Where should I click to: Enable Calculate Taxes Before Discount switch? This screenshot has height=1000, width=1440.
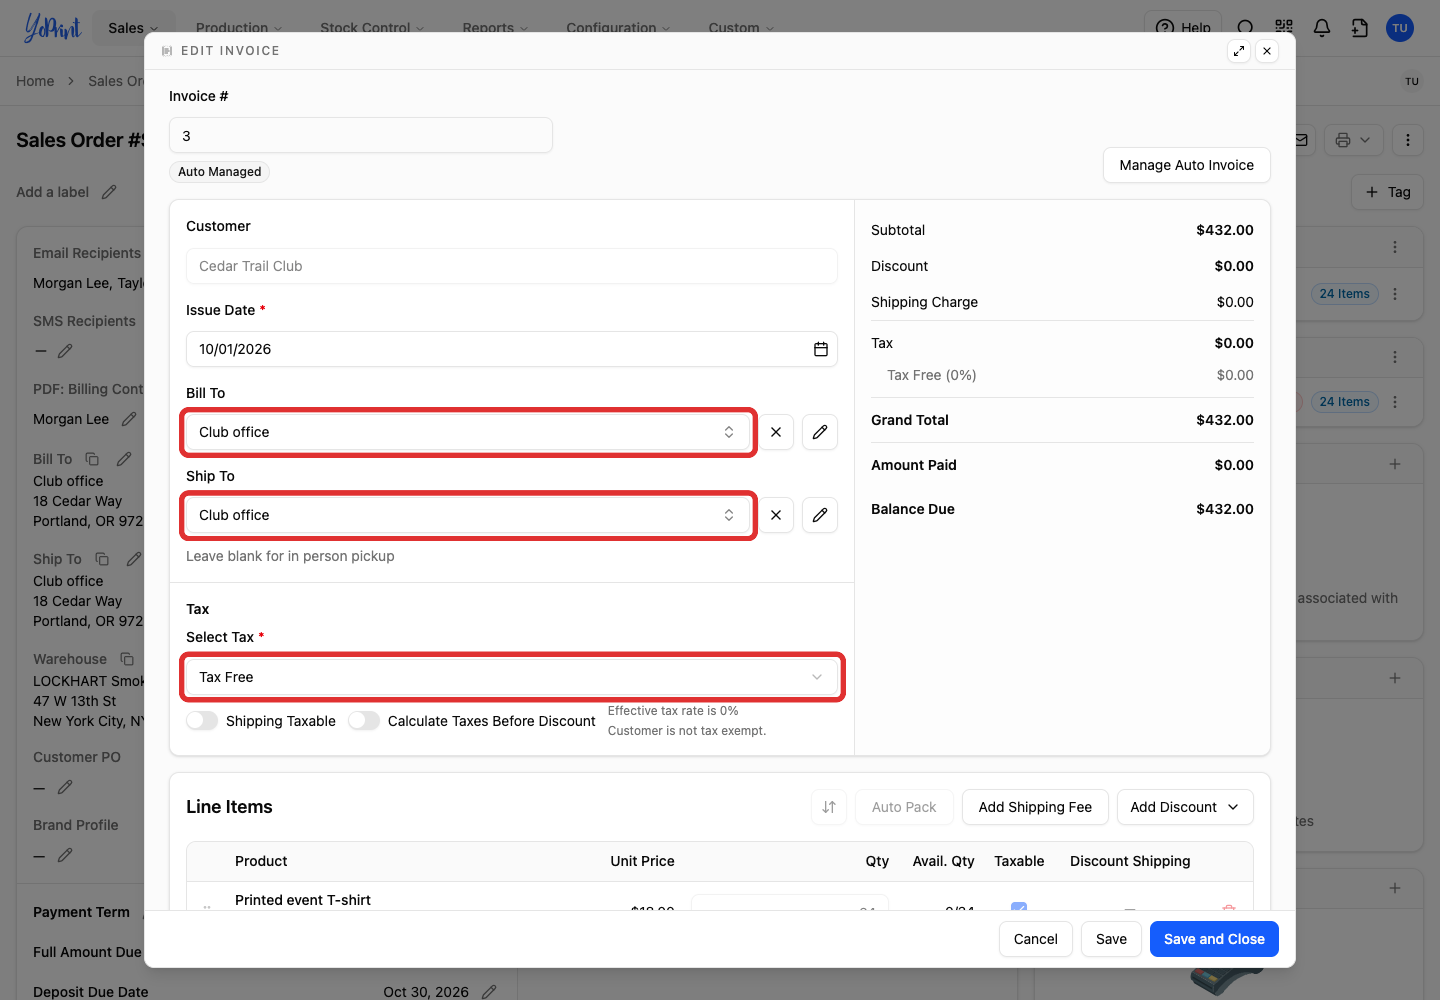(x=364, y=721)
